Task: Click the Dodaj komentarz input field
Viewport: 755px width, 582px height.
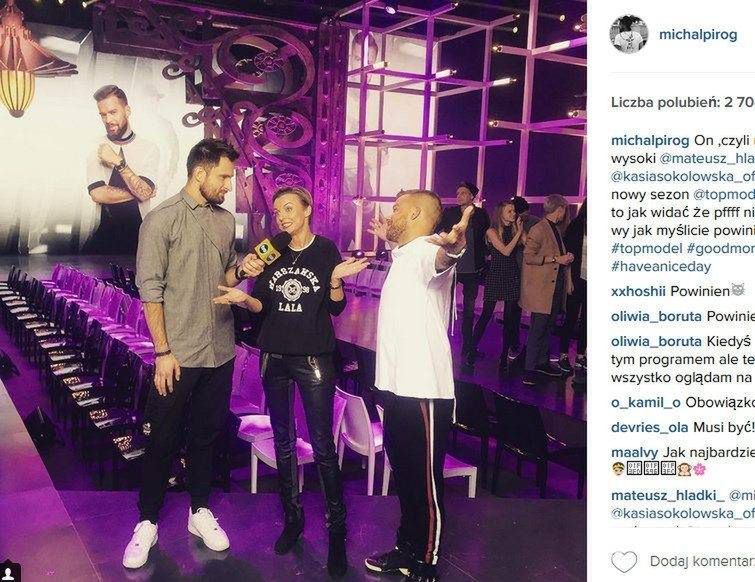Action: (702, 562)
